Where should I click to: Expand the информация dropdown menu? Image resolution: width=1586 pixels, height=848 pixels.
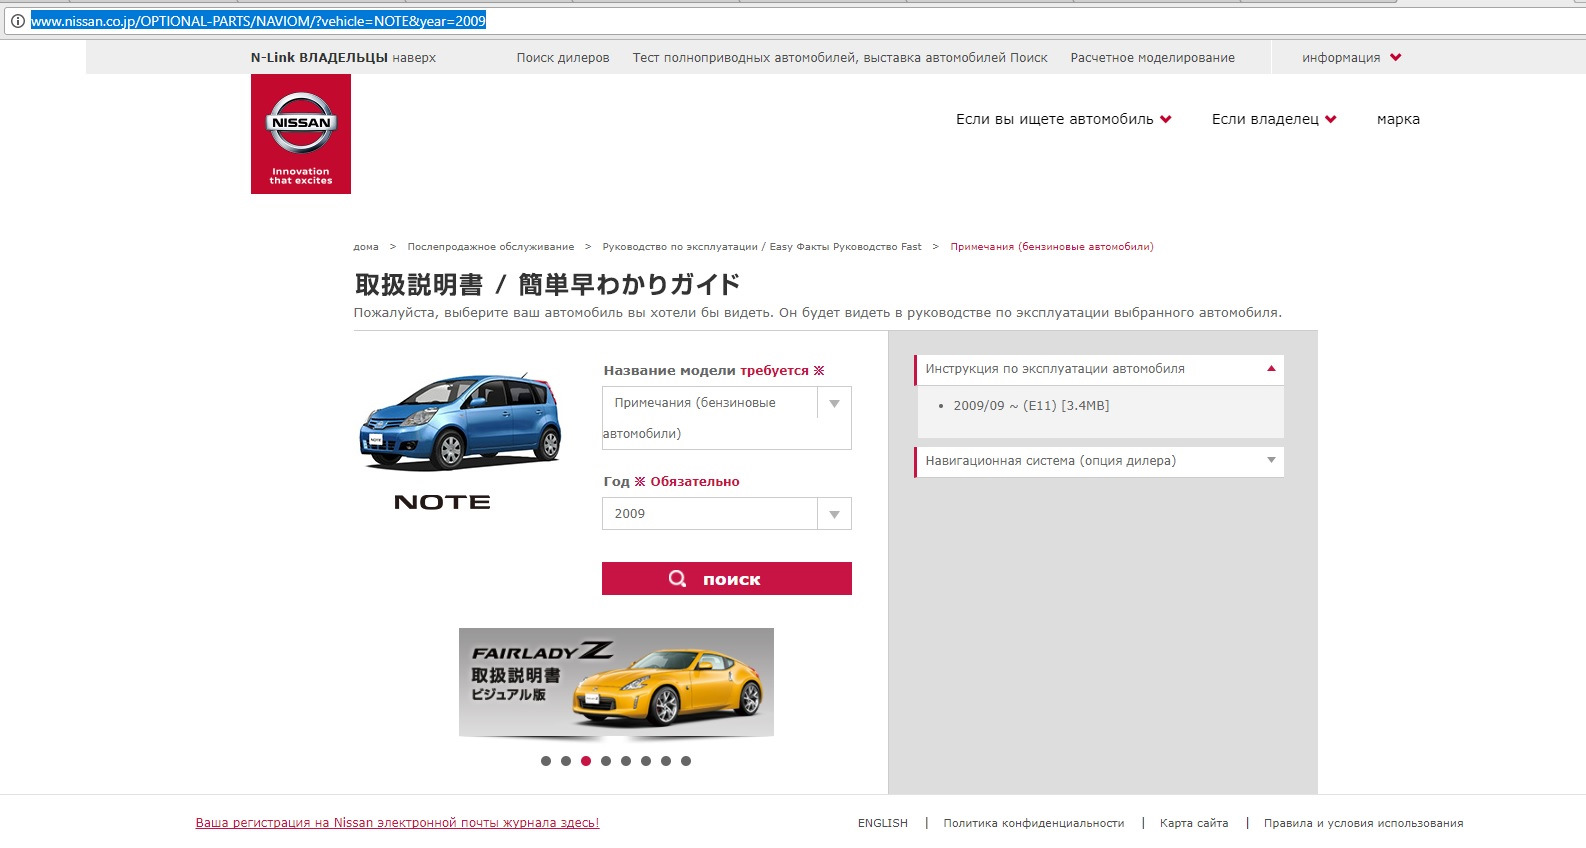coord(1351,58)
